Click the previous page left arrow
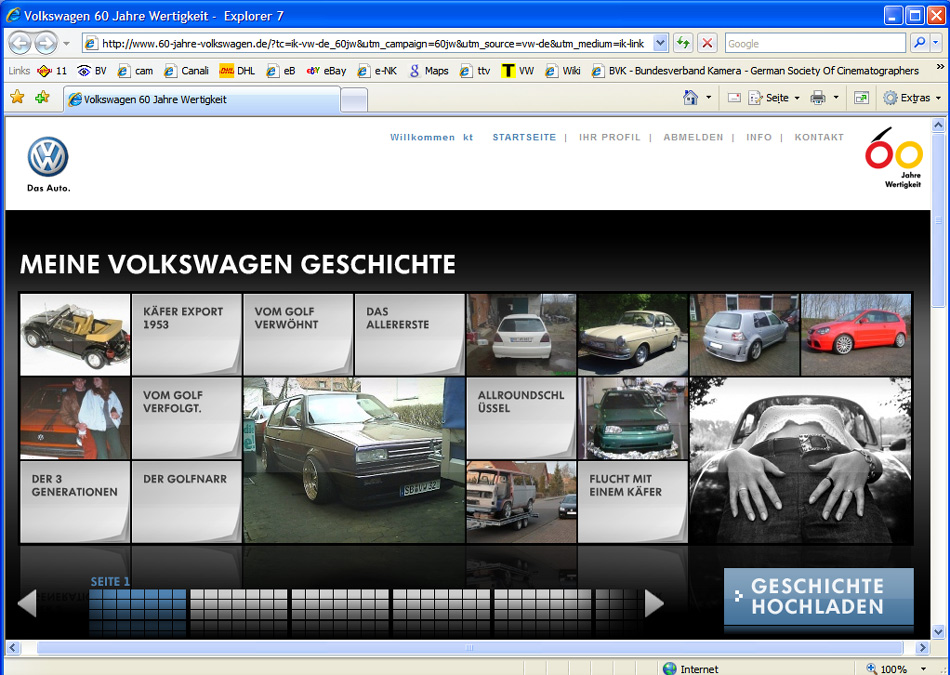 pyautogui.click(x=27, y=603)
